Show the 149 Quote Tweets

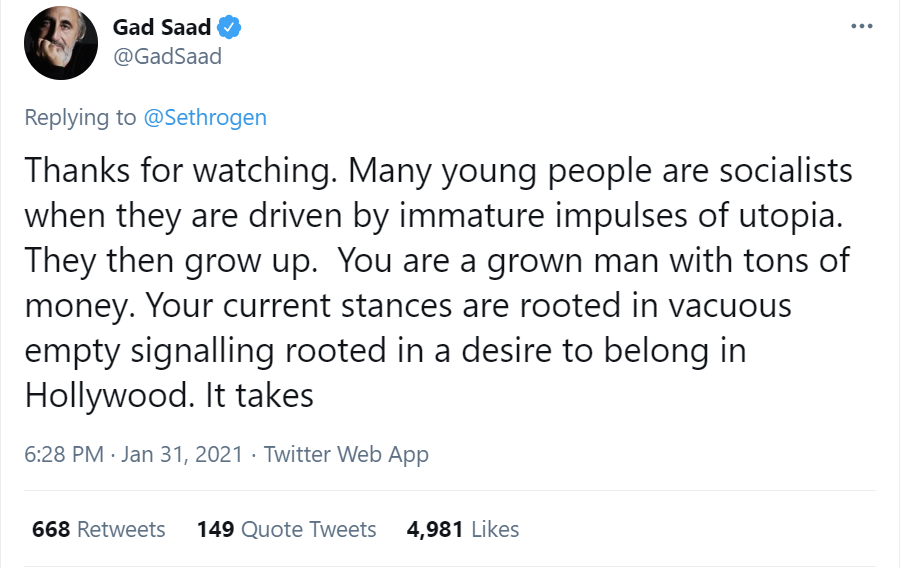coord(287,529)
